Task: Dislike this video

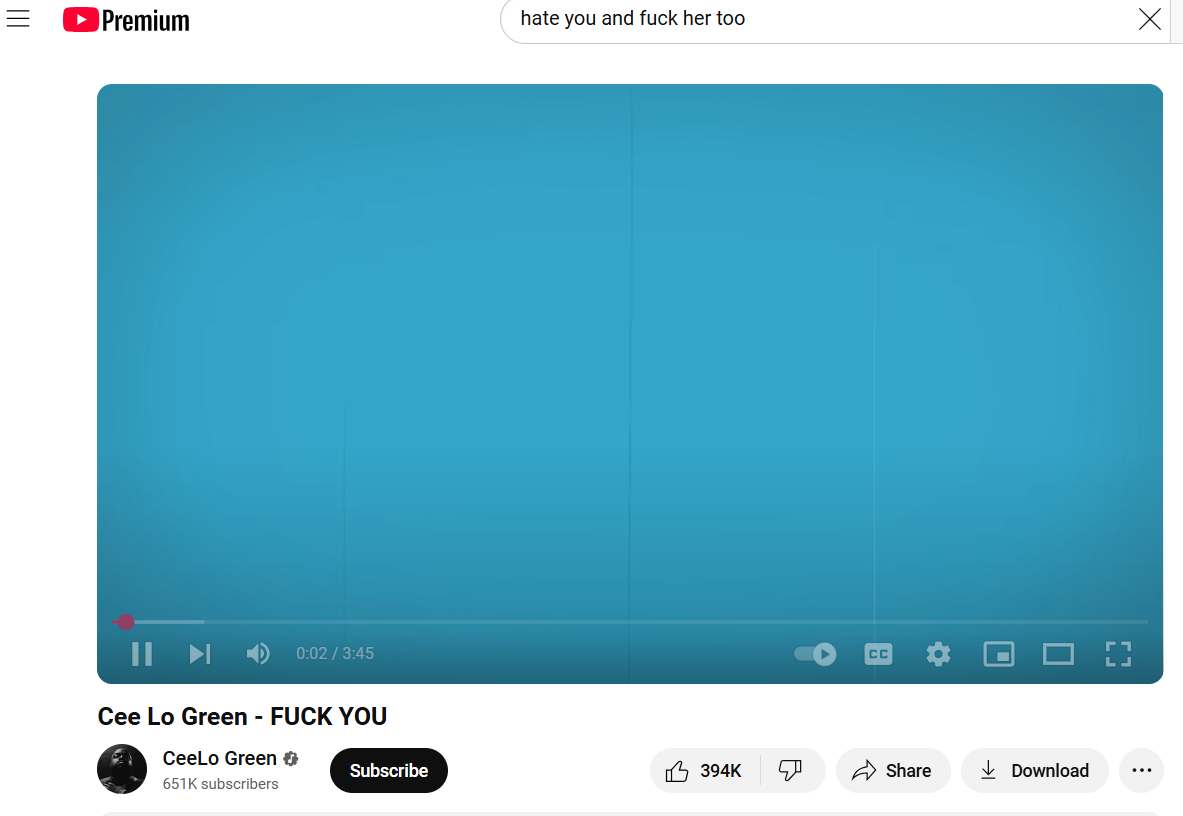Action: (791, 771)
